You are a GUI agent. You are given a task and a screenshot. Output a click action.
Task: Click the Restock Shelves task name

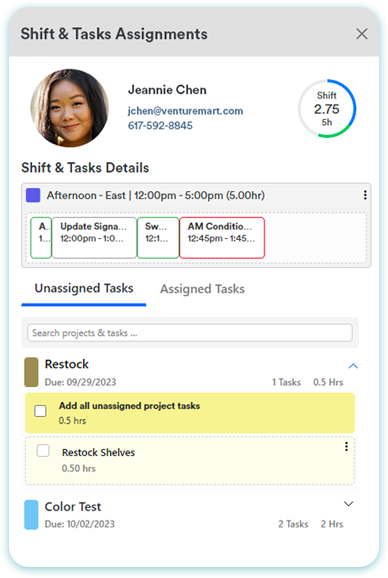coord(98,452)
